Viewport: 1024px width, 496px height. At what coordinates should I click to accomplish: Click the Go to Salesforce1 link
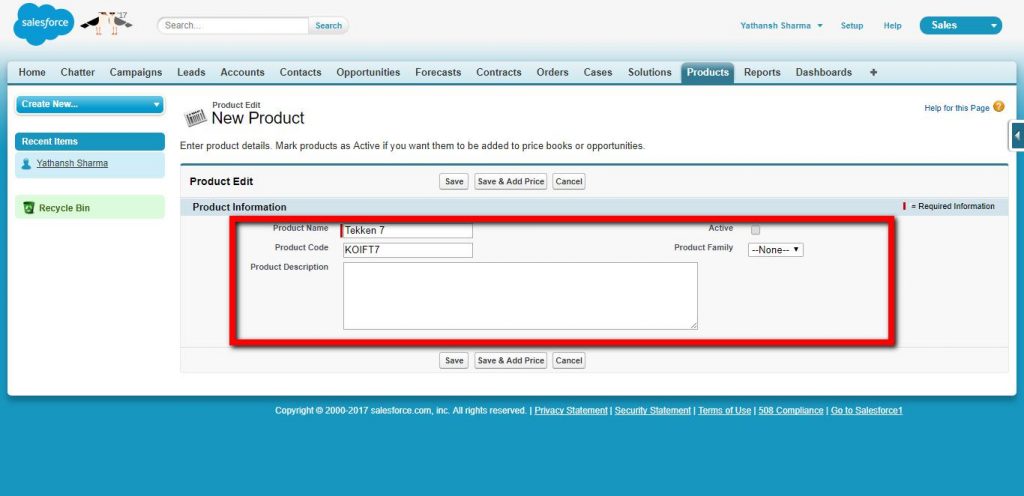(867, 411)
